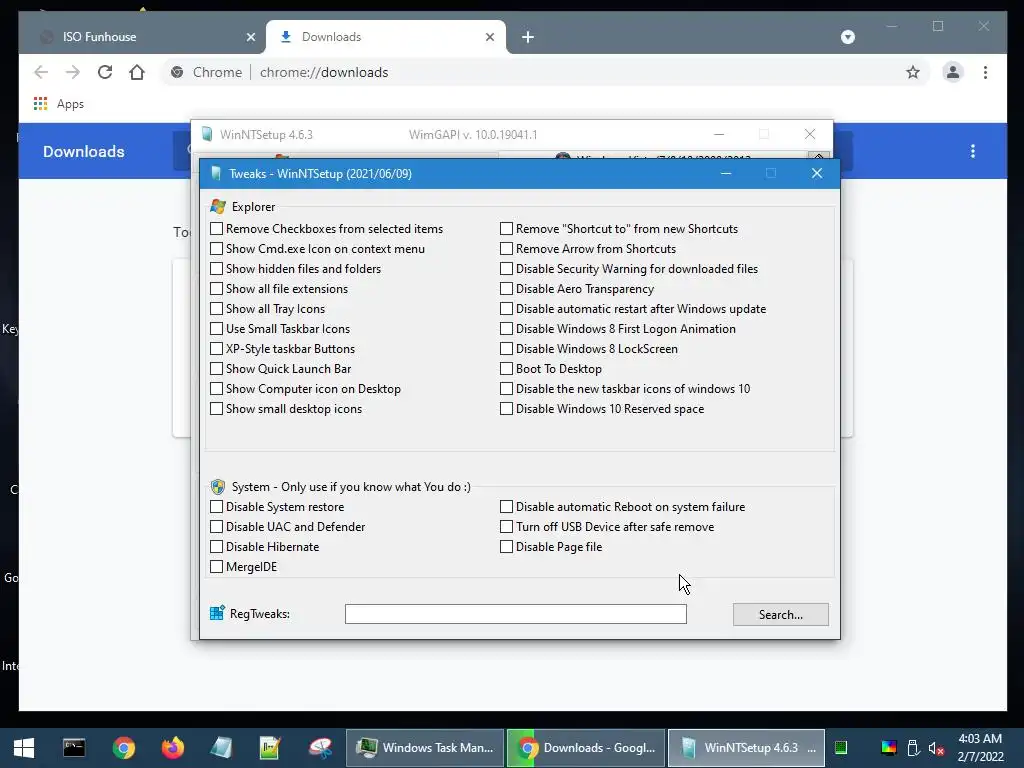
Task: Enable Show all file extensions
Action: [279, 289]
